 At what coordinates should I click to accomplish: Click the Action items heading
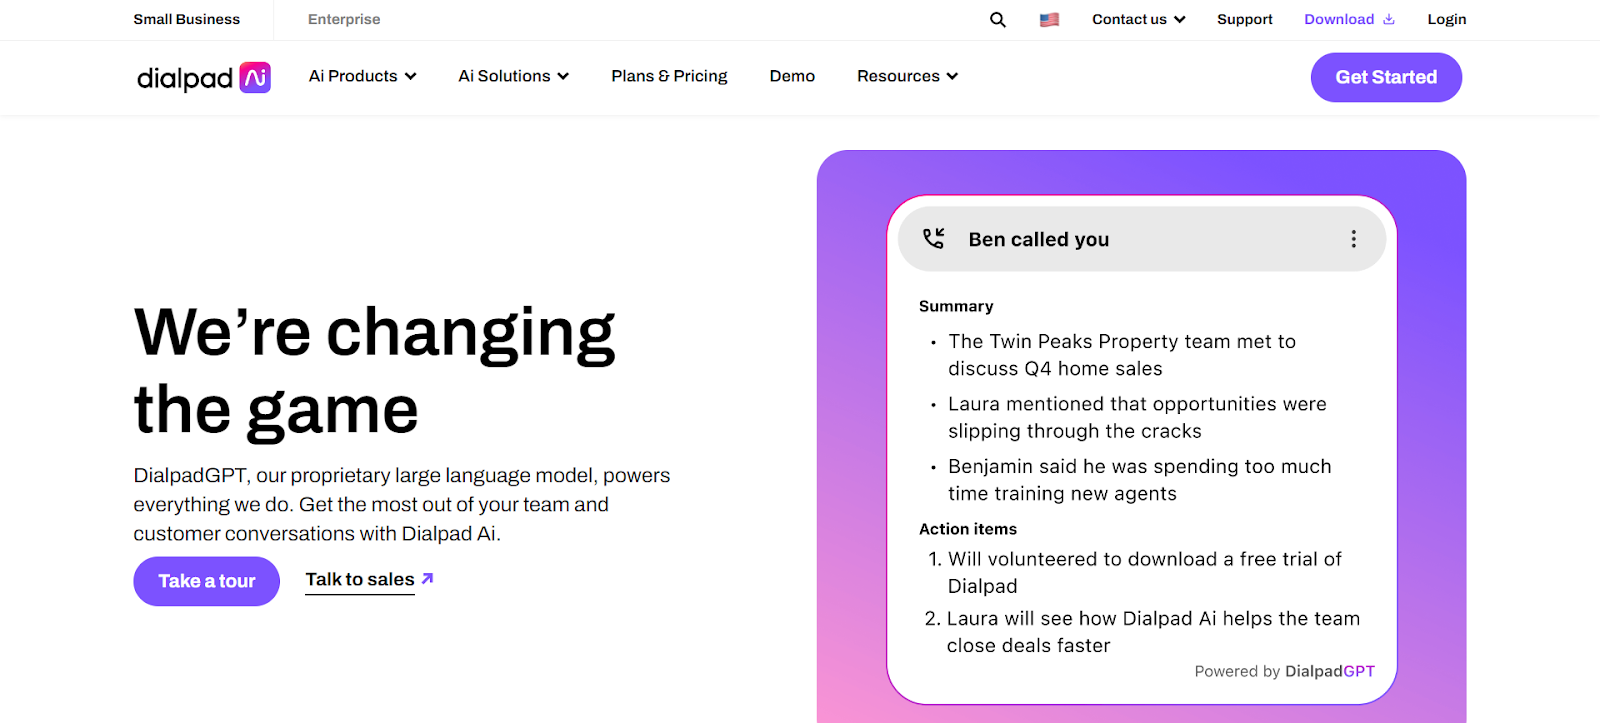[968, 529]
